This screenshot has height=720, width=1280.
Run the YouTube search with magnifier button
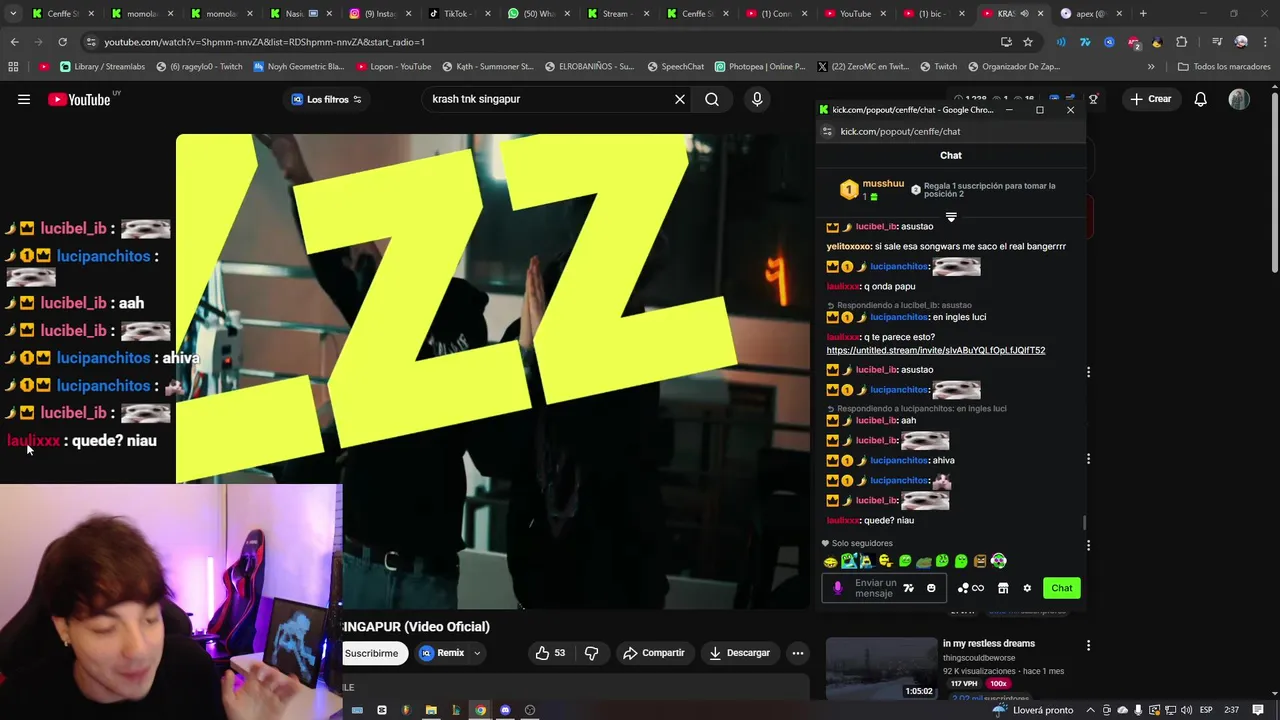pos(712,99)
